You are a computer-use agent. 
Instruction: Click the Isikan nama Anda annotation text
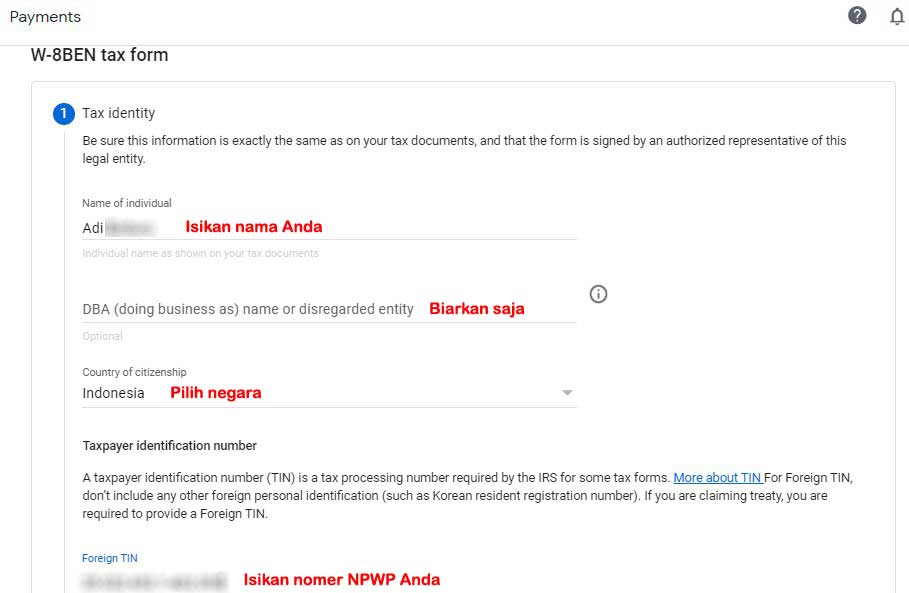click(x=253, y=226)
